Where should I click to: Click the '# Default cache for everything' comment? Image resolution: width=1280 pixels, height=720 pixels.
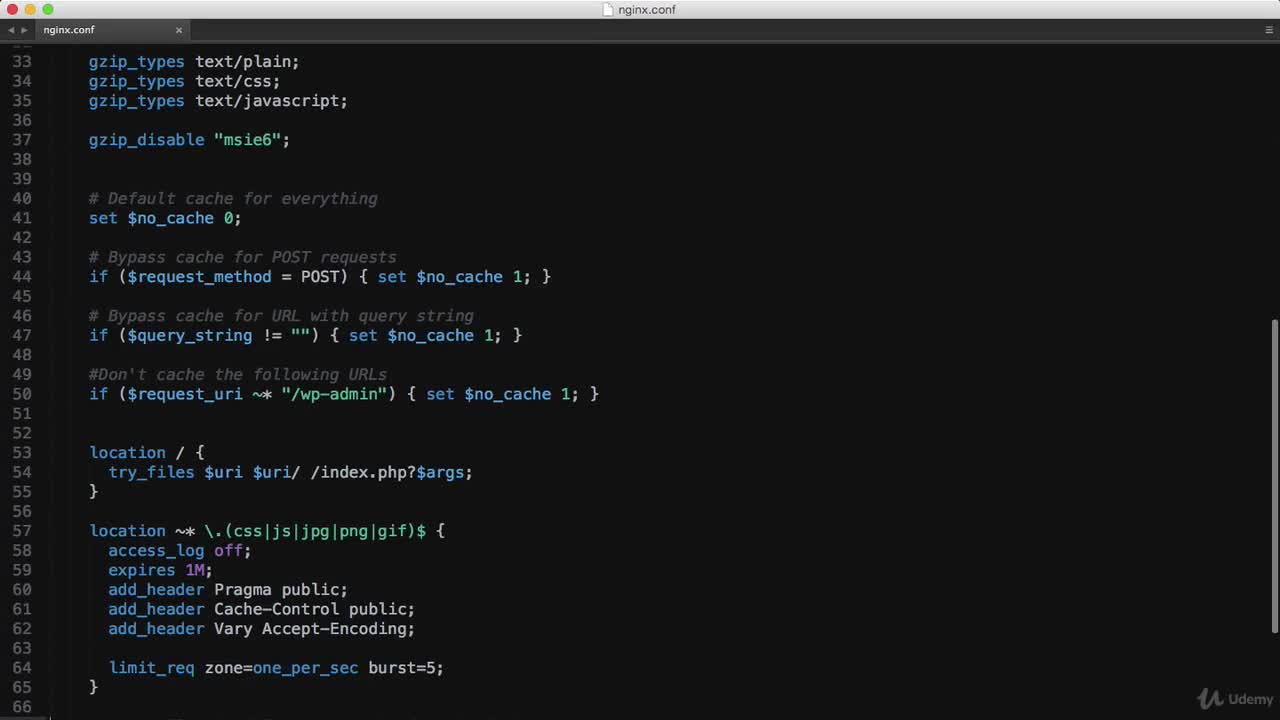click(233, 199)
